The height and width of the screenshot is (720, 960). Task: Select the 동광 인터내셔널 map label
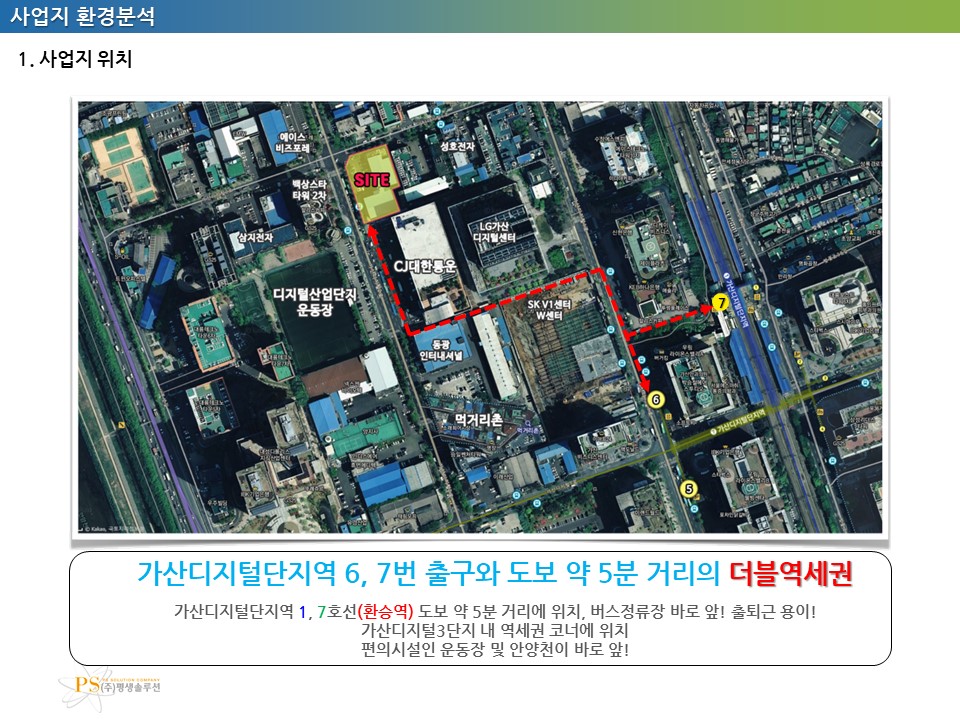point(441,350)
